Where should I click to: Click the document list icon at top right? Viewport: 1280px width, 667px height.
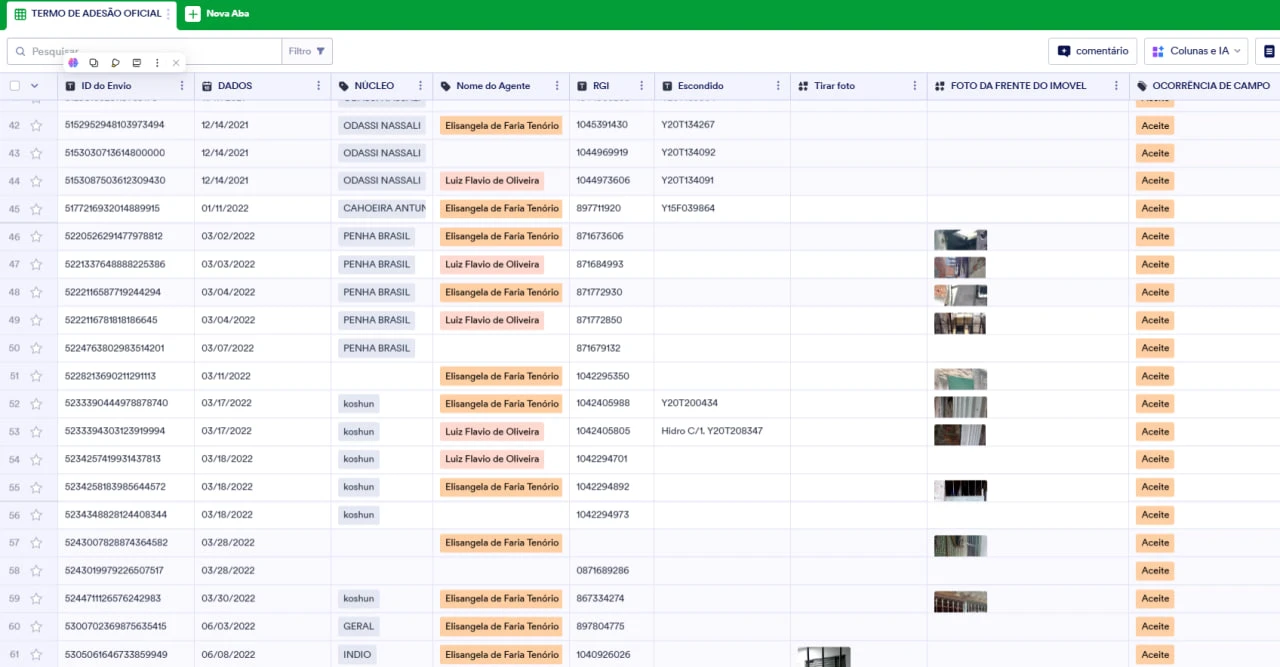(x=1268, y=50)
